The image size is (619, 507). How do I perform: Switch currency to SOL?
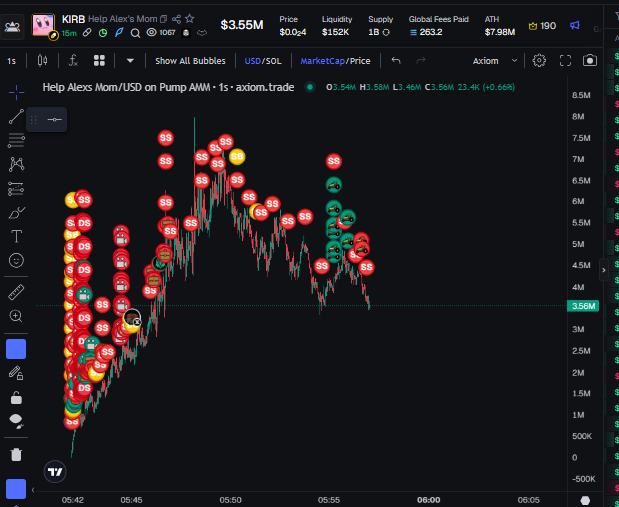click(x=273, y=61)
